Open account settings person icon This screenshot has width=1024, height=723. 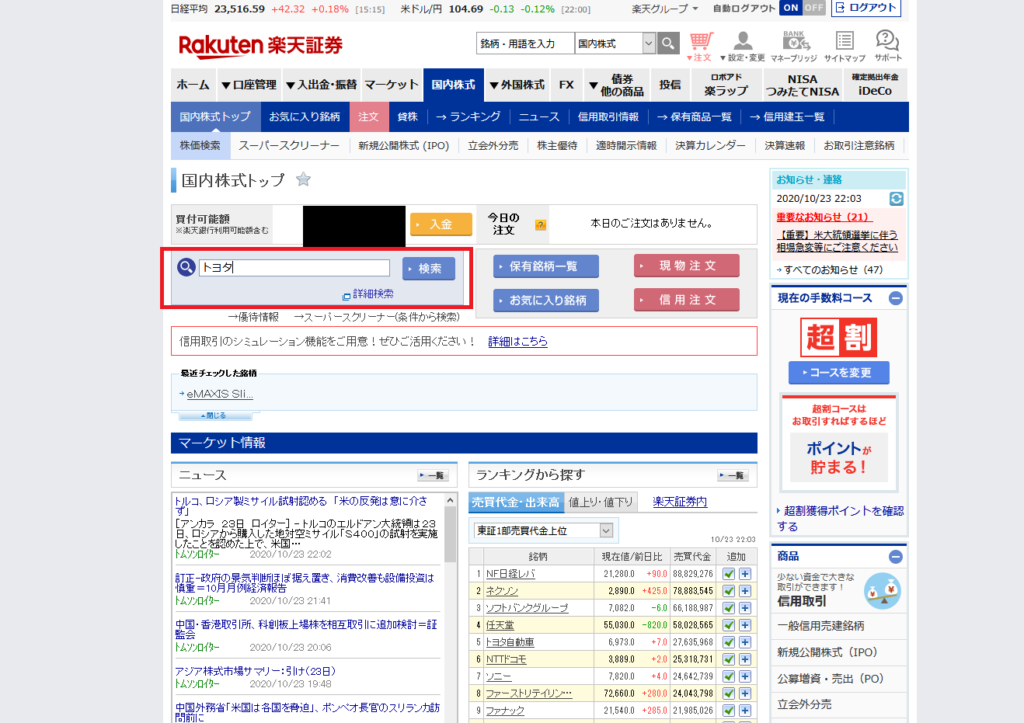(x=743, y=47)
